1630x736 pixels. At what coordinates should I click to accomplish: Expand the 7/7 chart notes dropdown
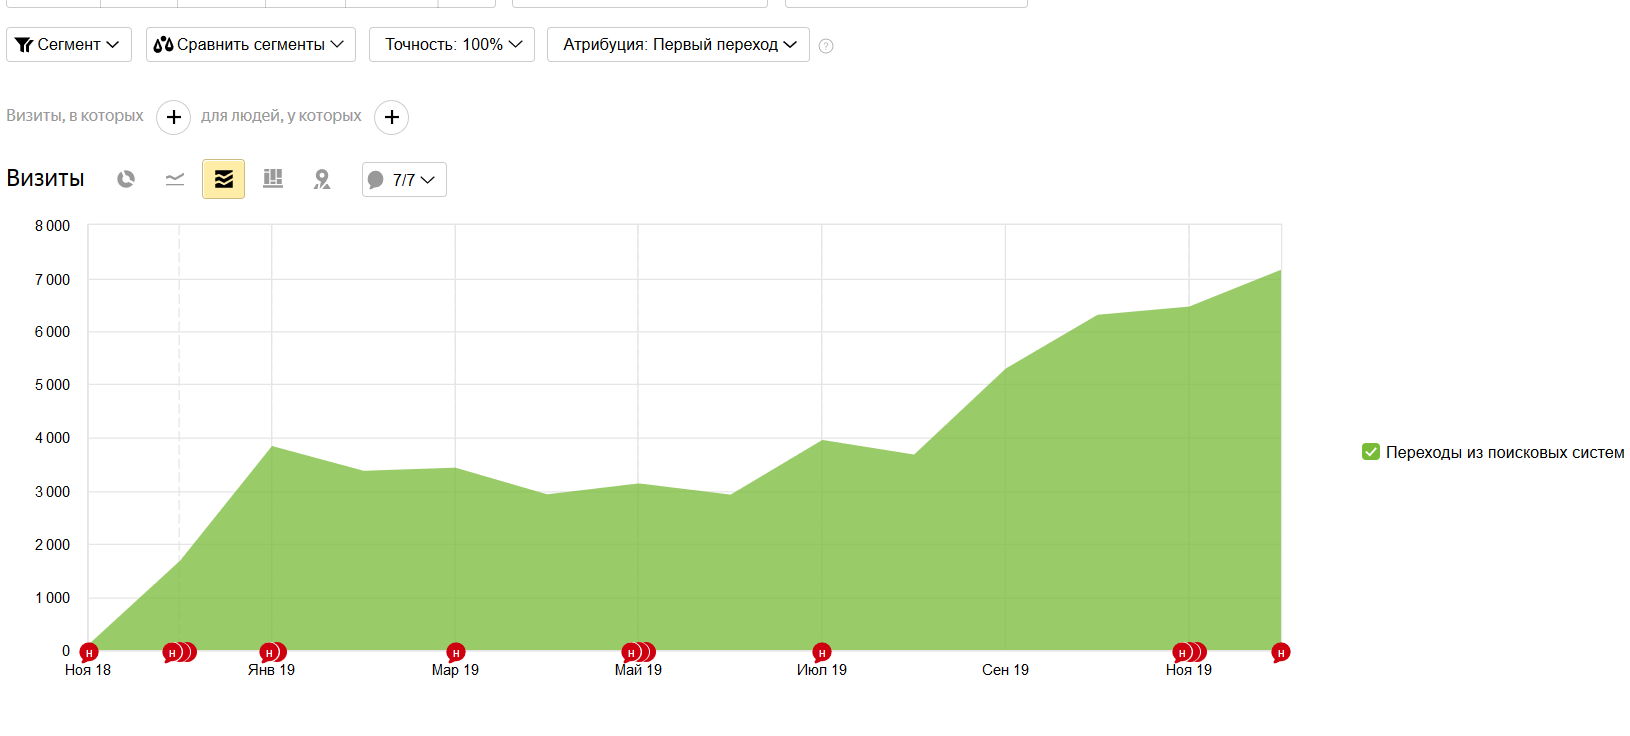point(404,180)
